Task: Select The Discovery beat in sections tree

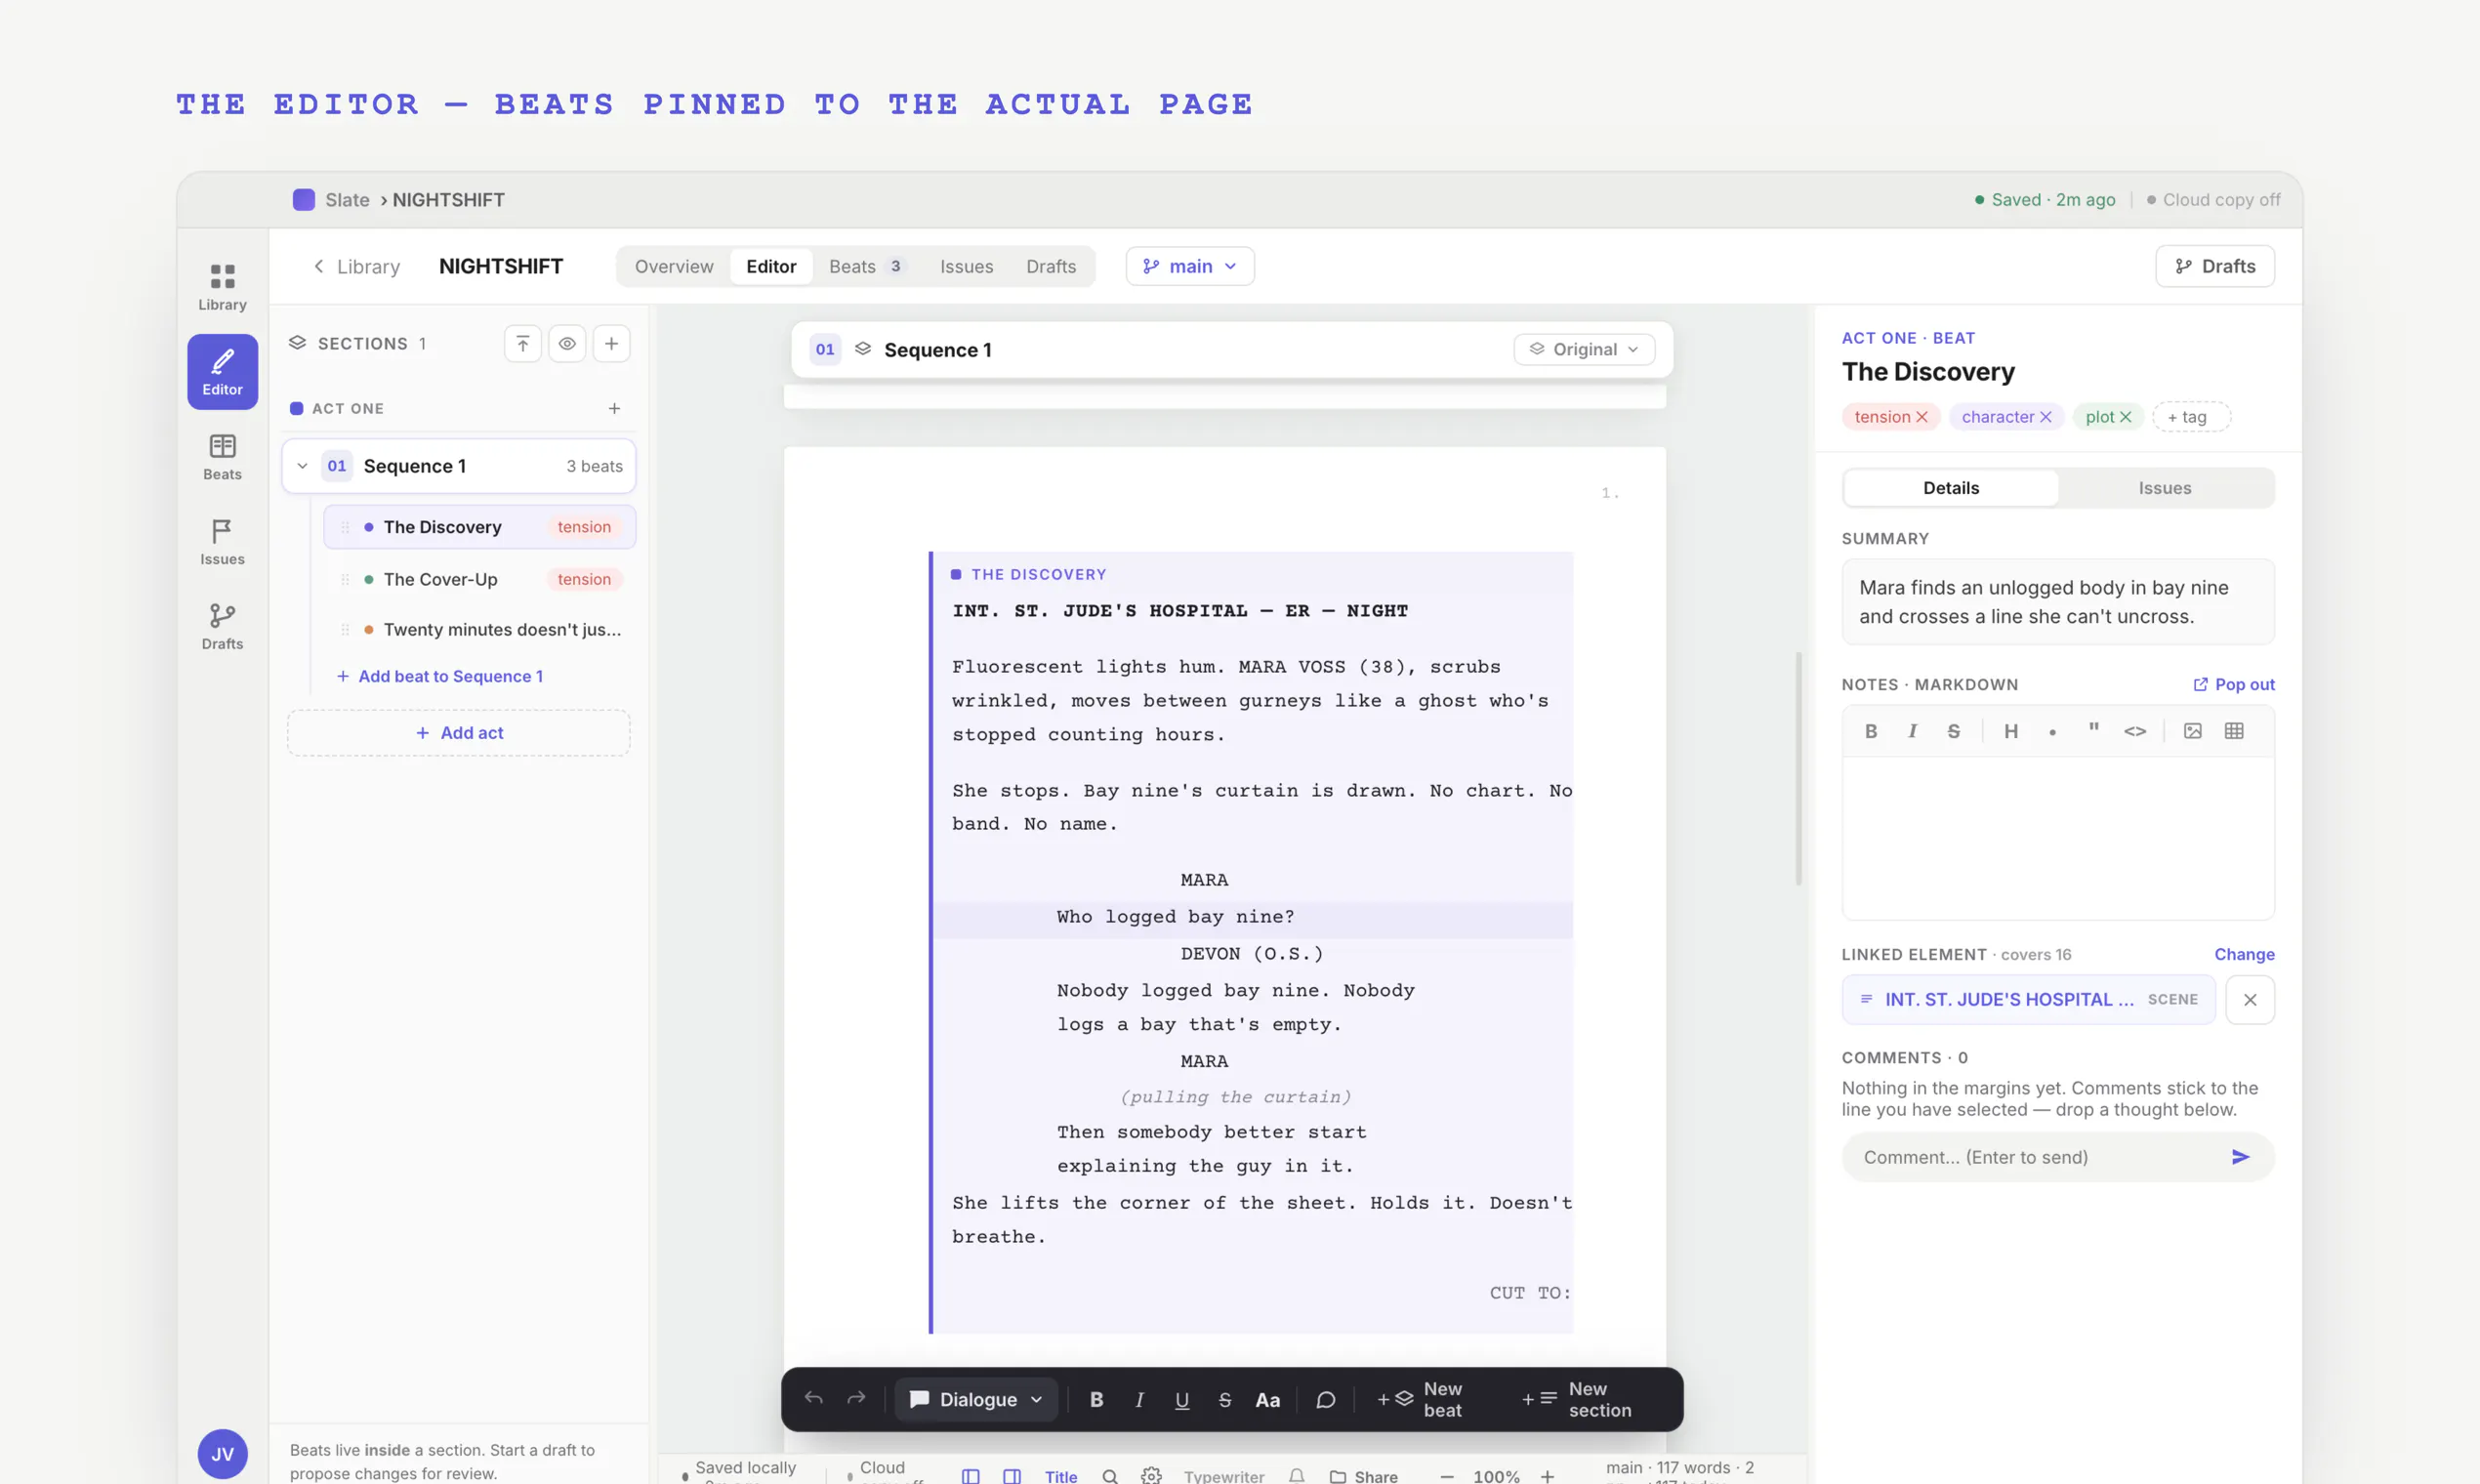Action: click(480, 527)
